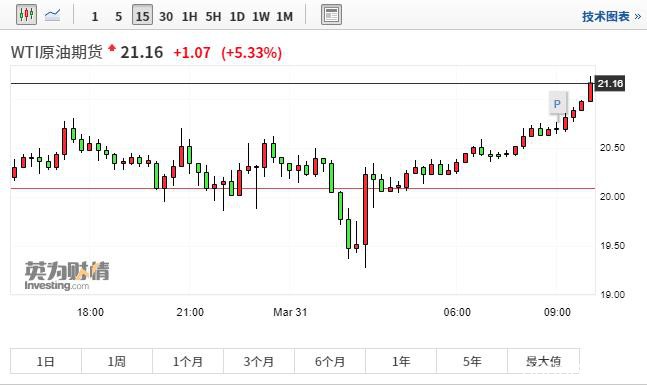Choose the 1周 time range
The height and width of the screenshot is (385, 647).
[x=117, y=361]
